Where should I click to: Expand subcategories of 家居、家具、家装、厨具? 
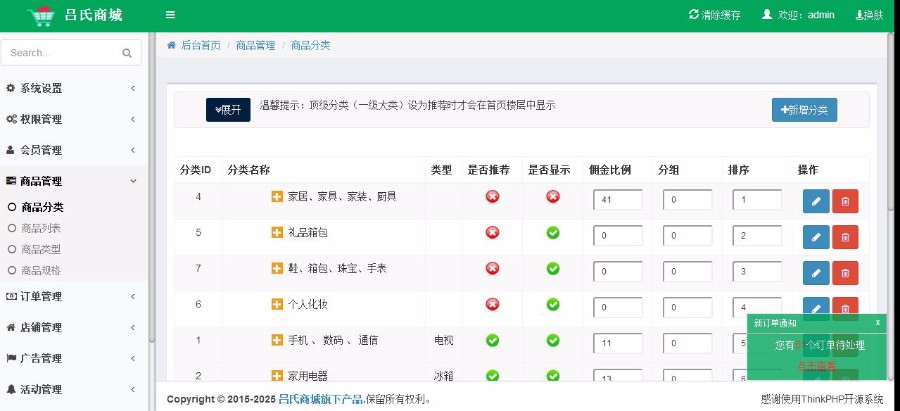pyautogui.click(x=277, y=197)
